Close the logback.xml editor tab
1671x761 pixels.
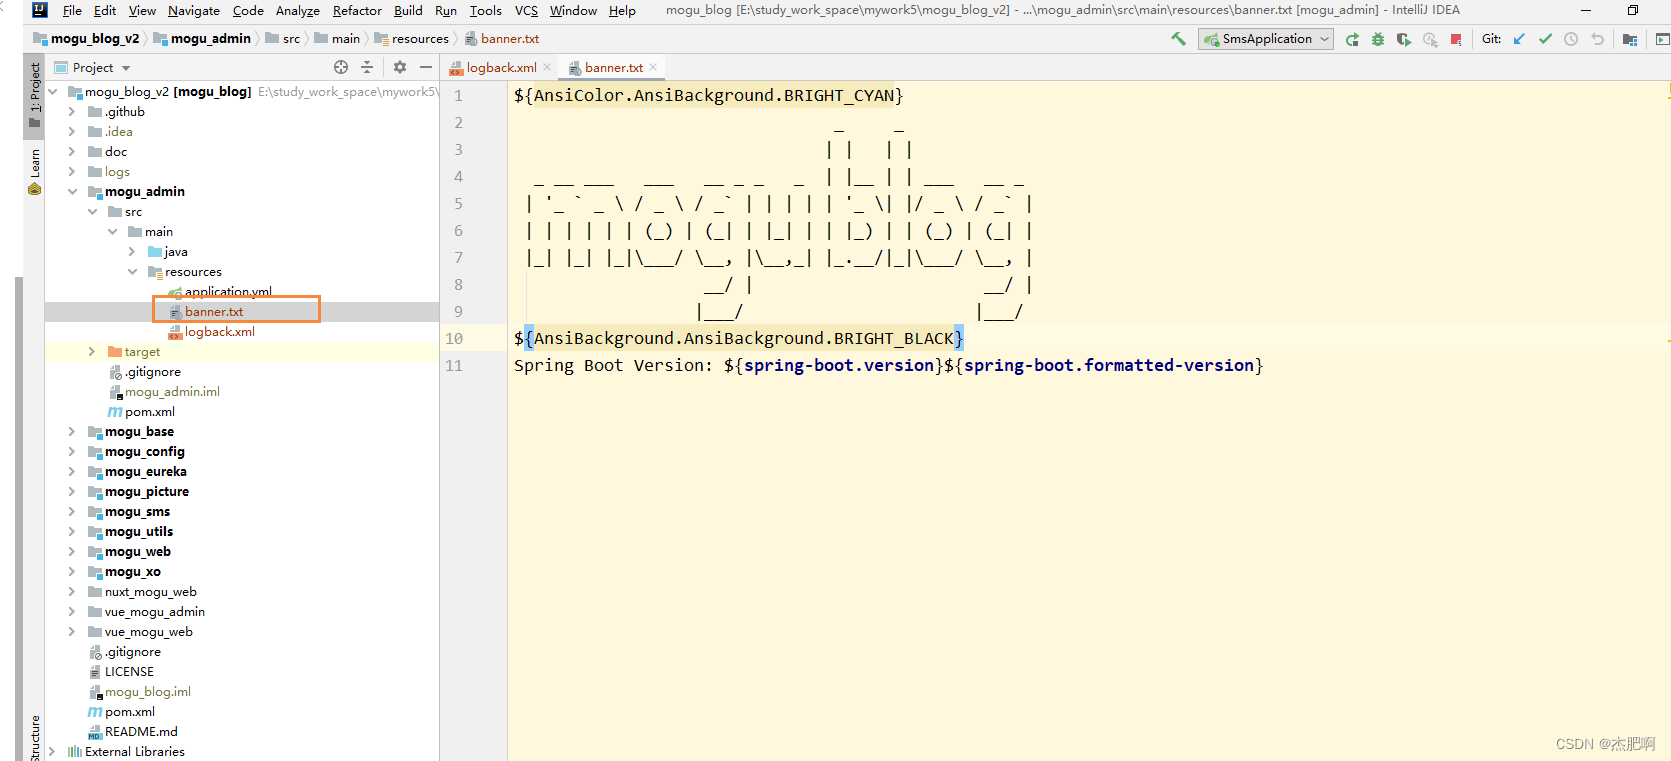[x=547, y=67]
